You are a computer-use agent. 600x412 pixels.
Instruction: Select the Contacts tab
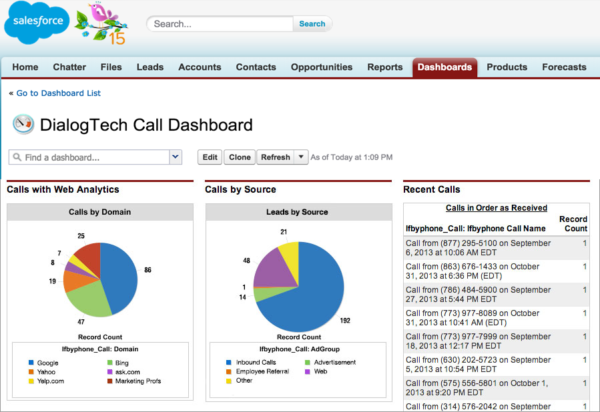tap(256, 67)
